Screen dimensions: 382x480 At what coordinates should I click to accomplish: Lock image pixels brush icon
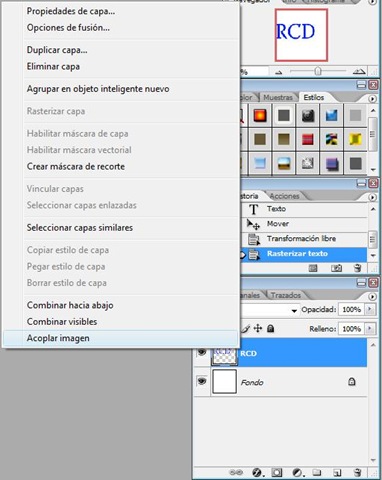pyautogui.click(x=246, y=329)
